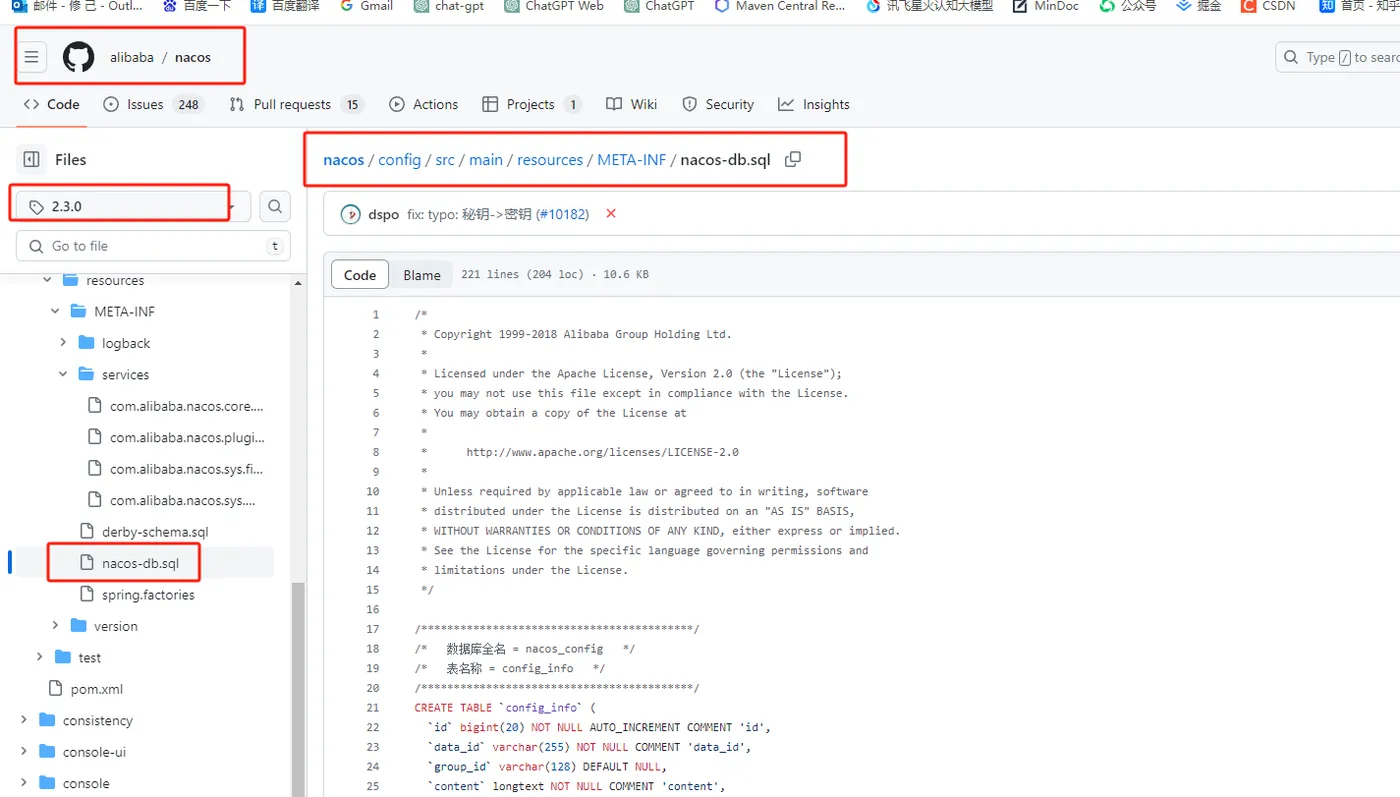Collapse the META-INF folder chevron
The image size is (1400, 797).
(55, 311)
